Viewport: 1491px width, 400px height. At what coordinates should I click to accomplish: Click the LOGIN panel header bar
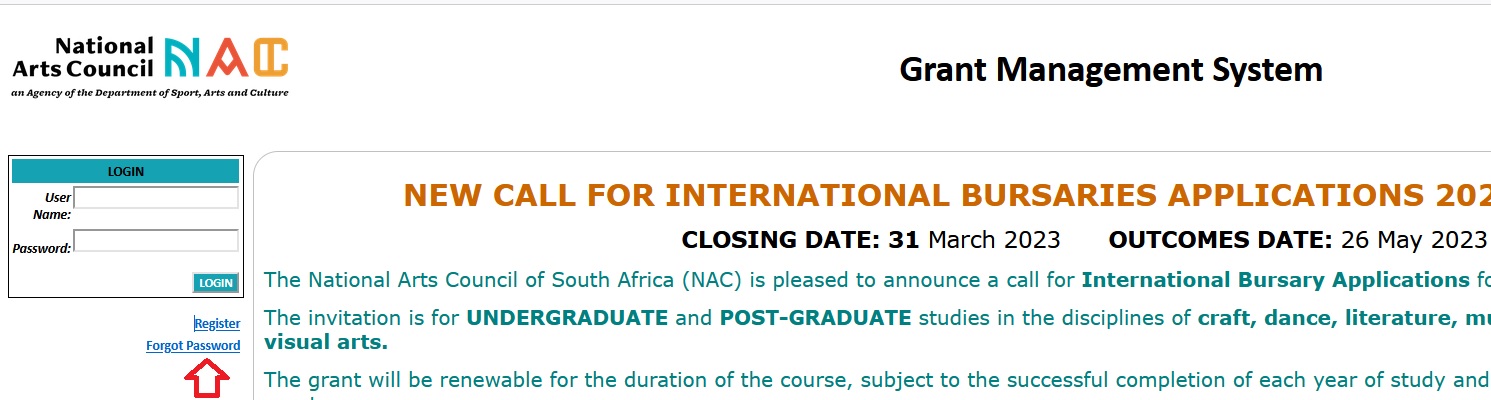coord(125,171)
